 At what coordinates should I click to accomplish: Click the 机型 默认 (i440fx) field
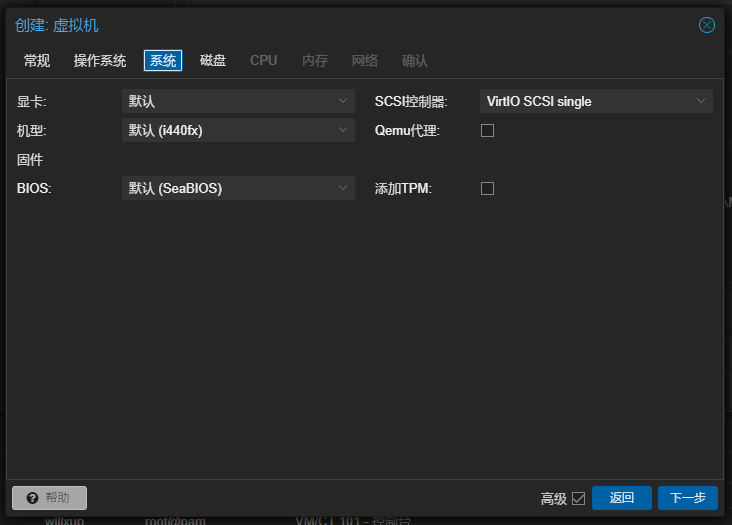pyautogui.click(x=226, y=130)
